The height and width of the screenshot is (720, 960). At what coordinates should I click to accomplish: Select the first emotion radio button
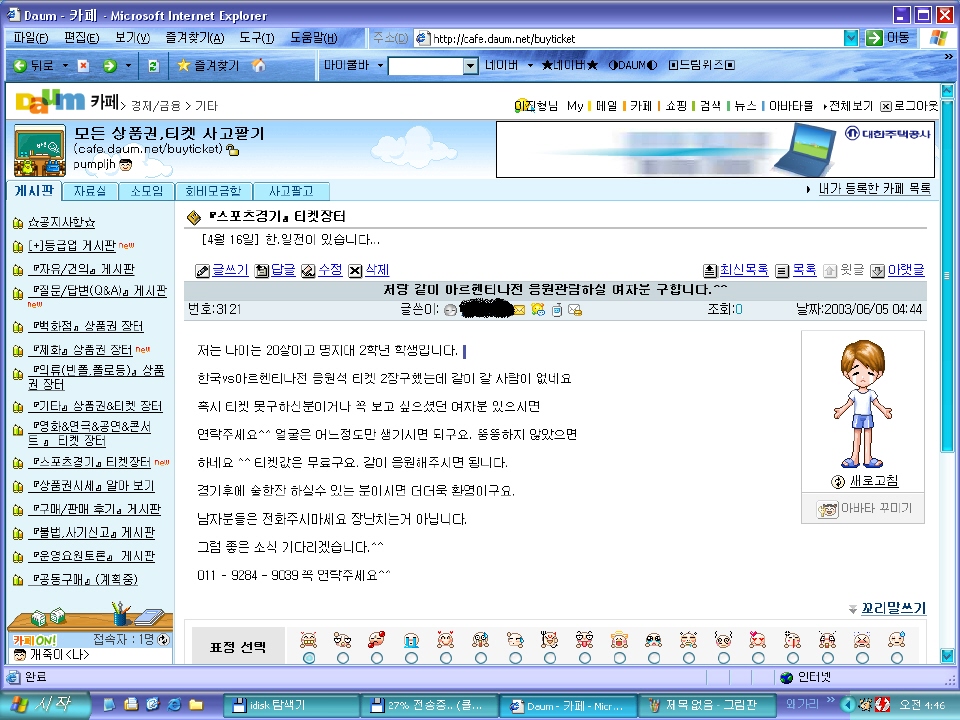click(309, 658)
